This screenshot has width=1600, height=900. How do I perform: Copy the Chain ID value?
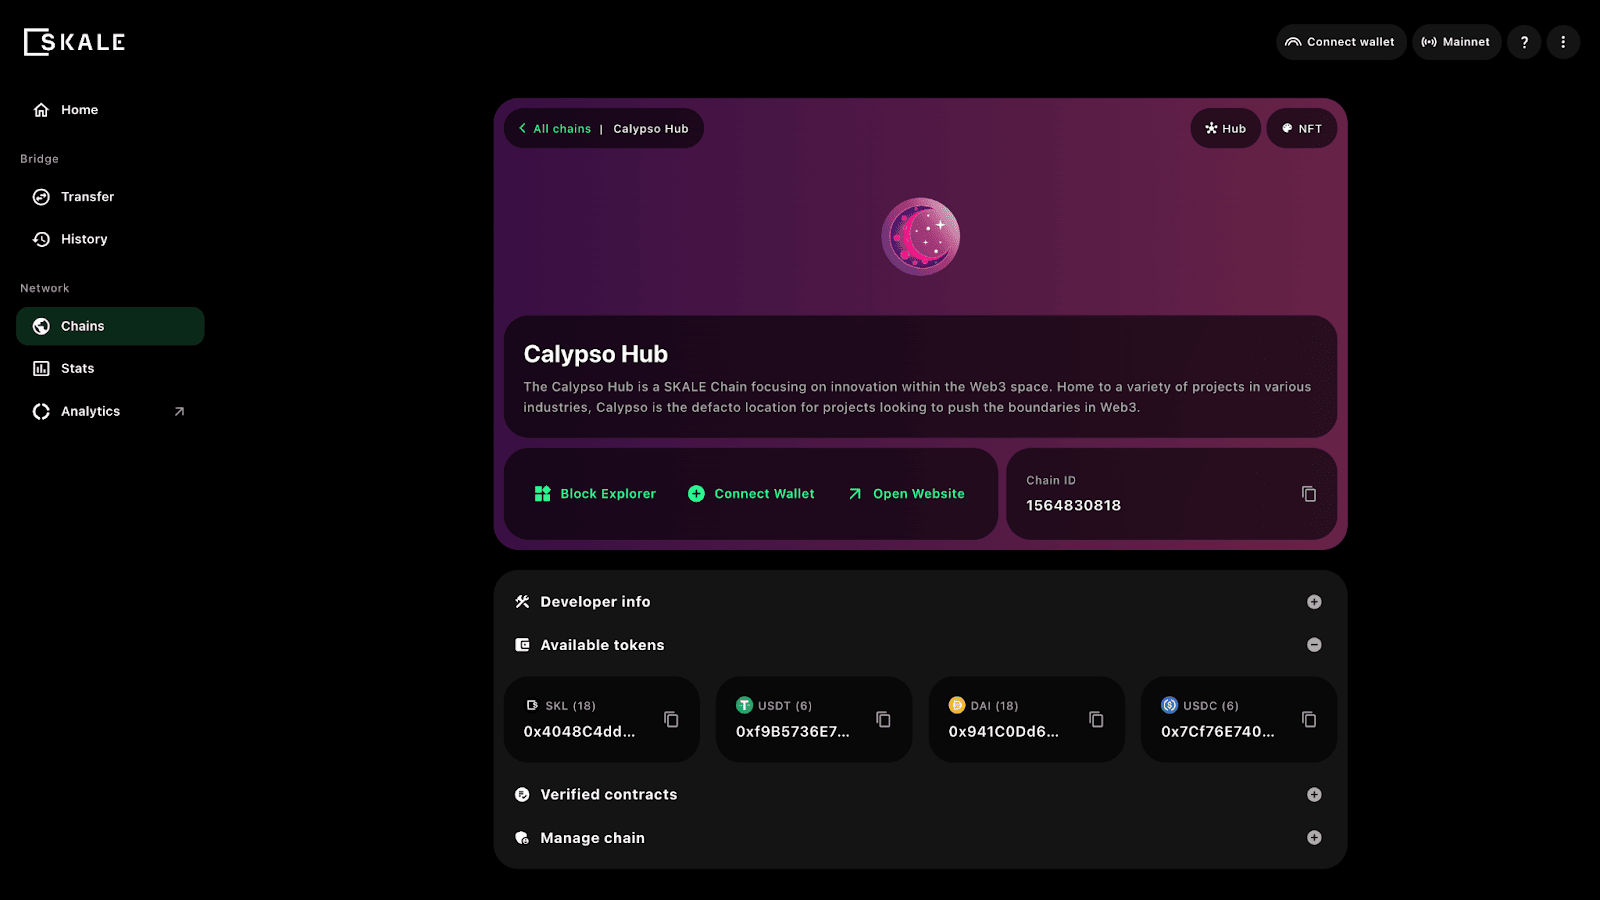point(1308,494)
